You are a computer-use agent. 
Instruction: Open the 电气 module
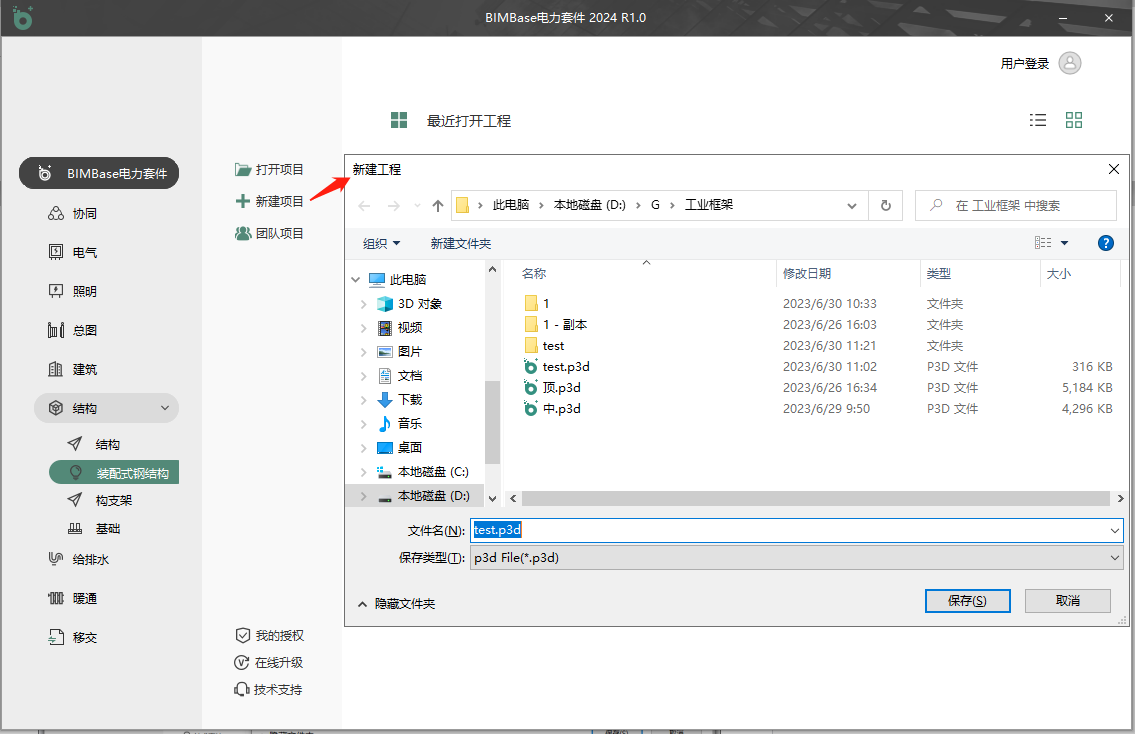(72, 252)
